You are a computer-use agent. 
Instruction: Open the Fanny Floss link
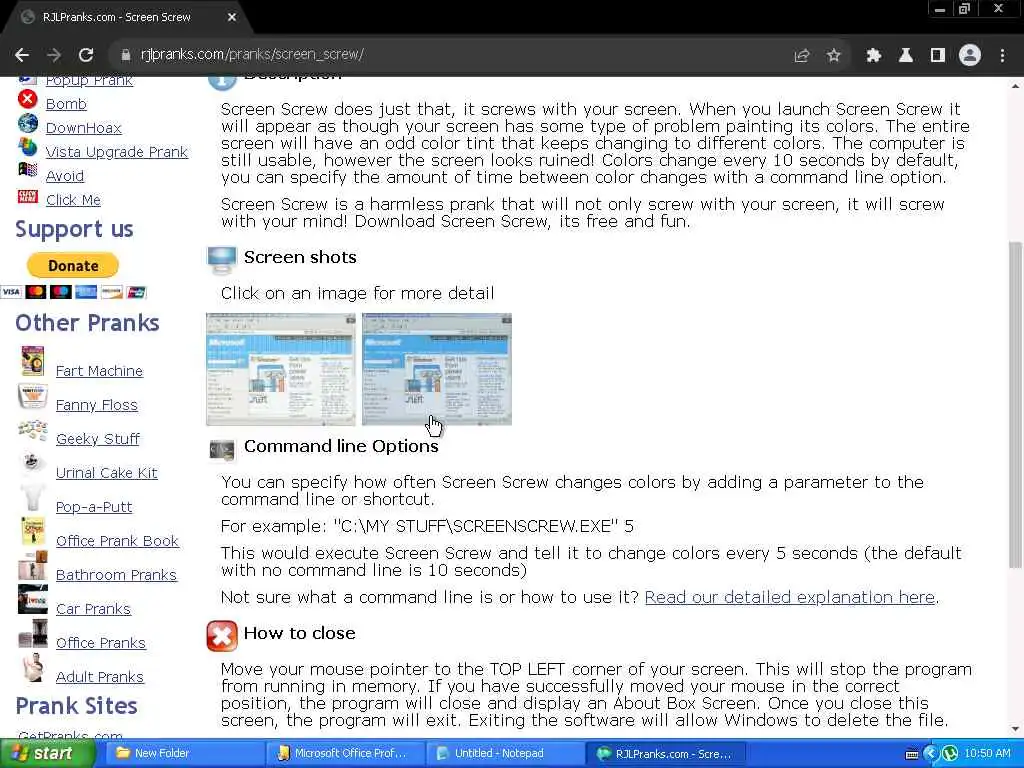[97, 405]
